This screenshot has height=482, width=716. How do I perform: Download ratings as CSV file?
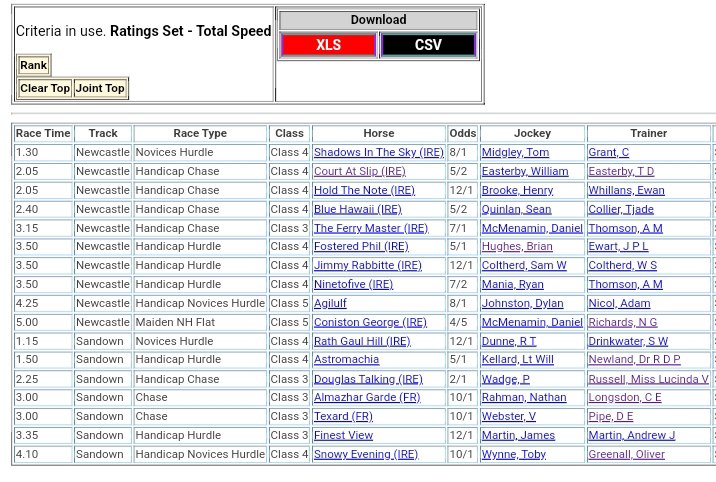[x=428, y=45]
